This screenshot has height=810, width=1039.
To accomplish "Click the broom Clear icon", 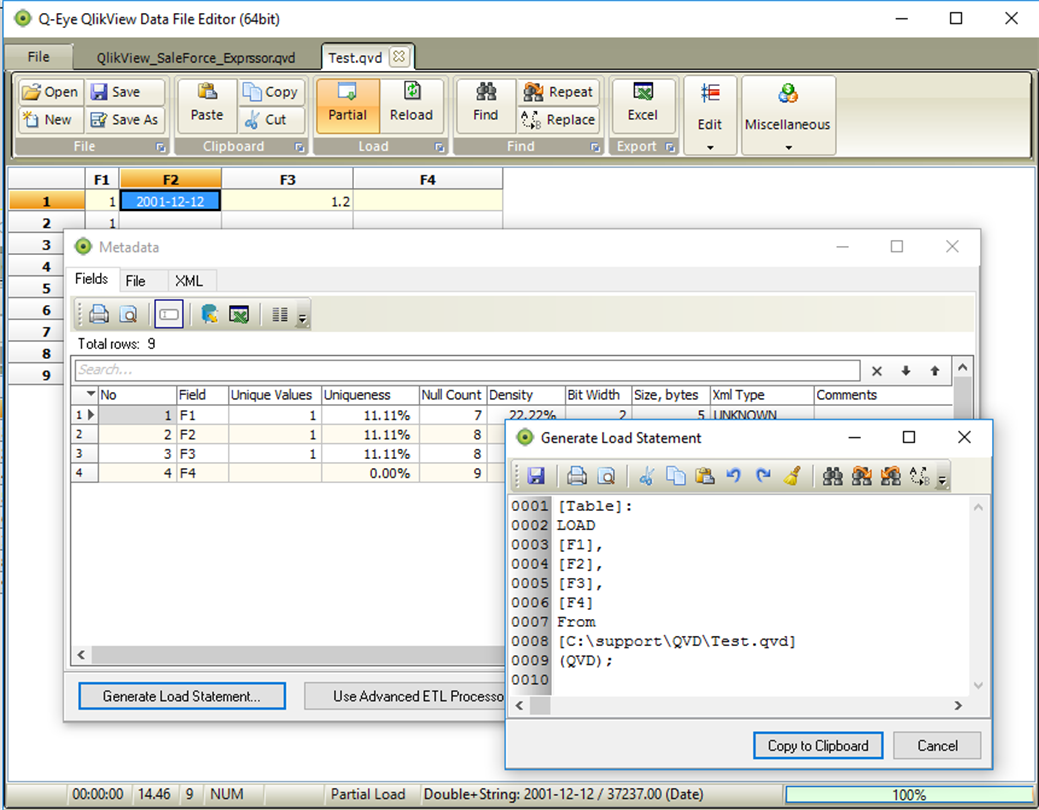I will 792,476.
